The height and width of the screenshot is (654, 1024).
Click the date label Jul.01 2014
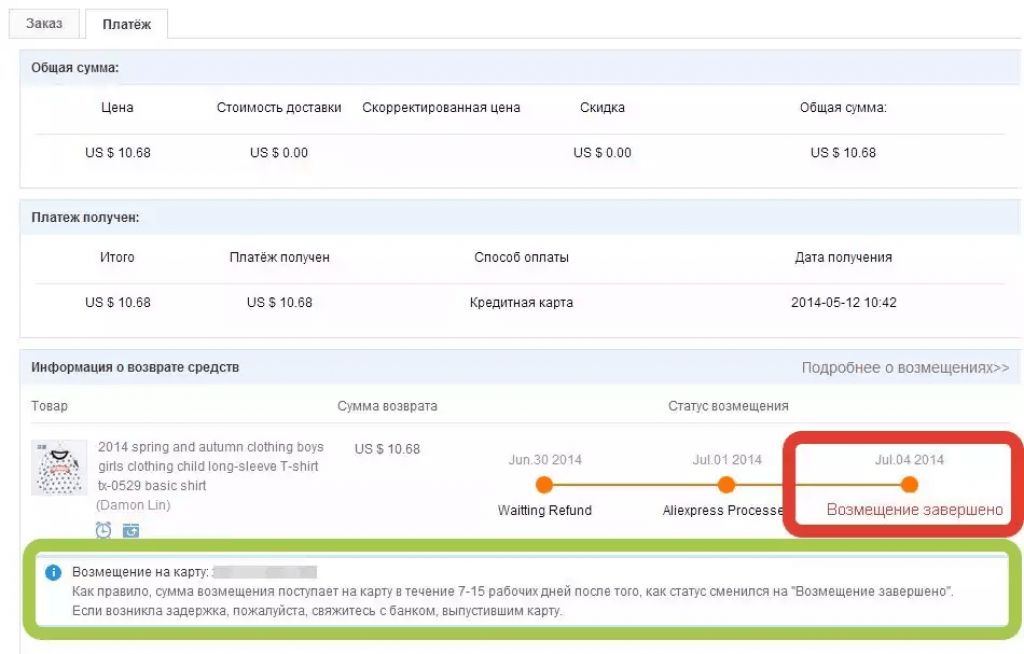(727, 460)
